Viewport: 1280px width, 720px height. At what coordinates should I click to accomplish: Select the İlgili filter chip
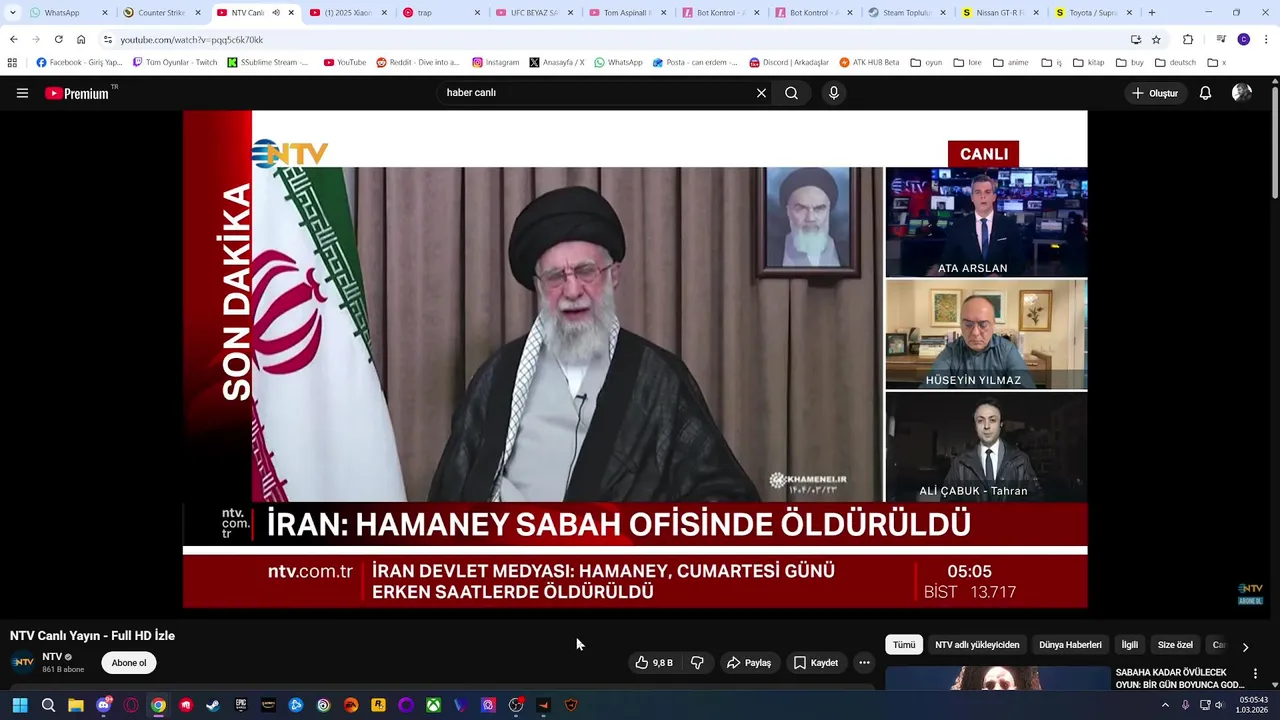(x=1129, y=645)
